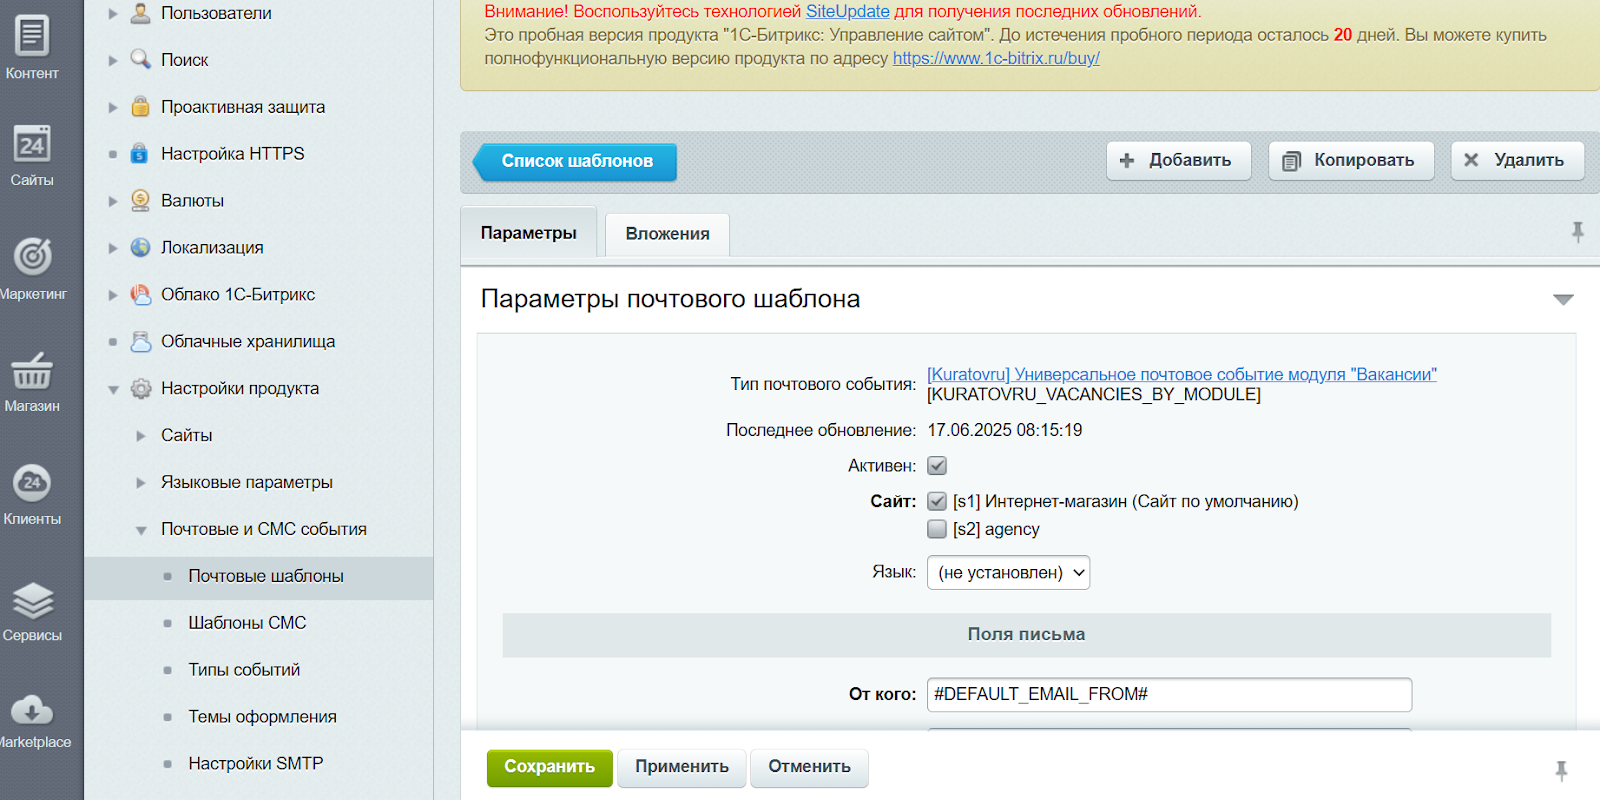Open the Клиенты section icon

pos(32,483)
